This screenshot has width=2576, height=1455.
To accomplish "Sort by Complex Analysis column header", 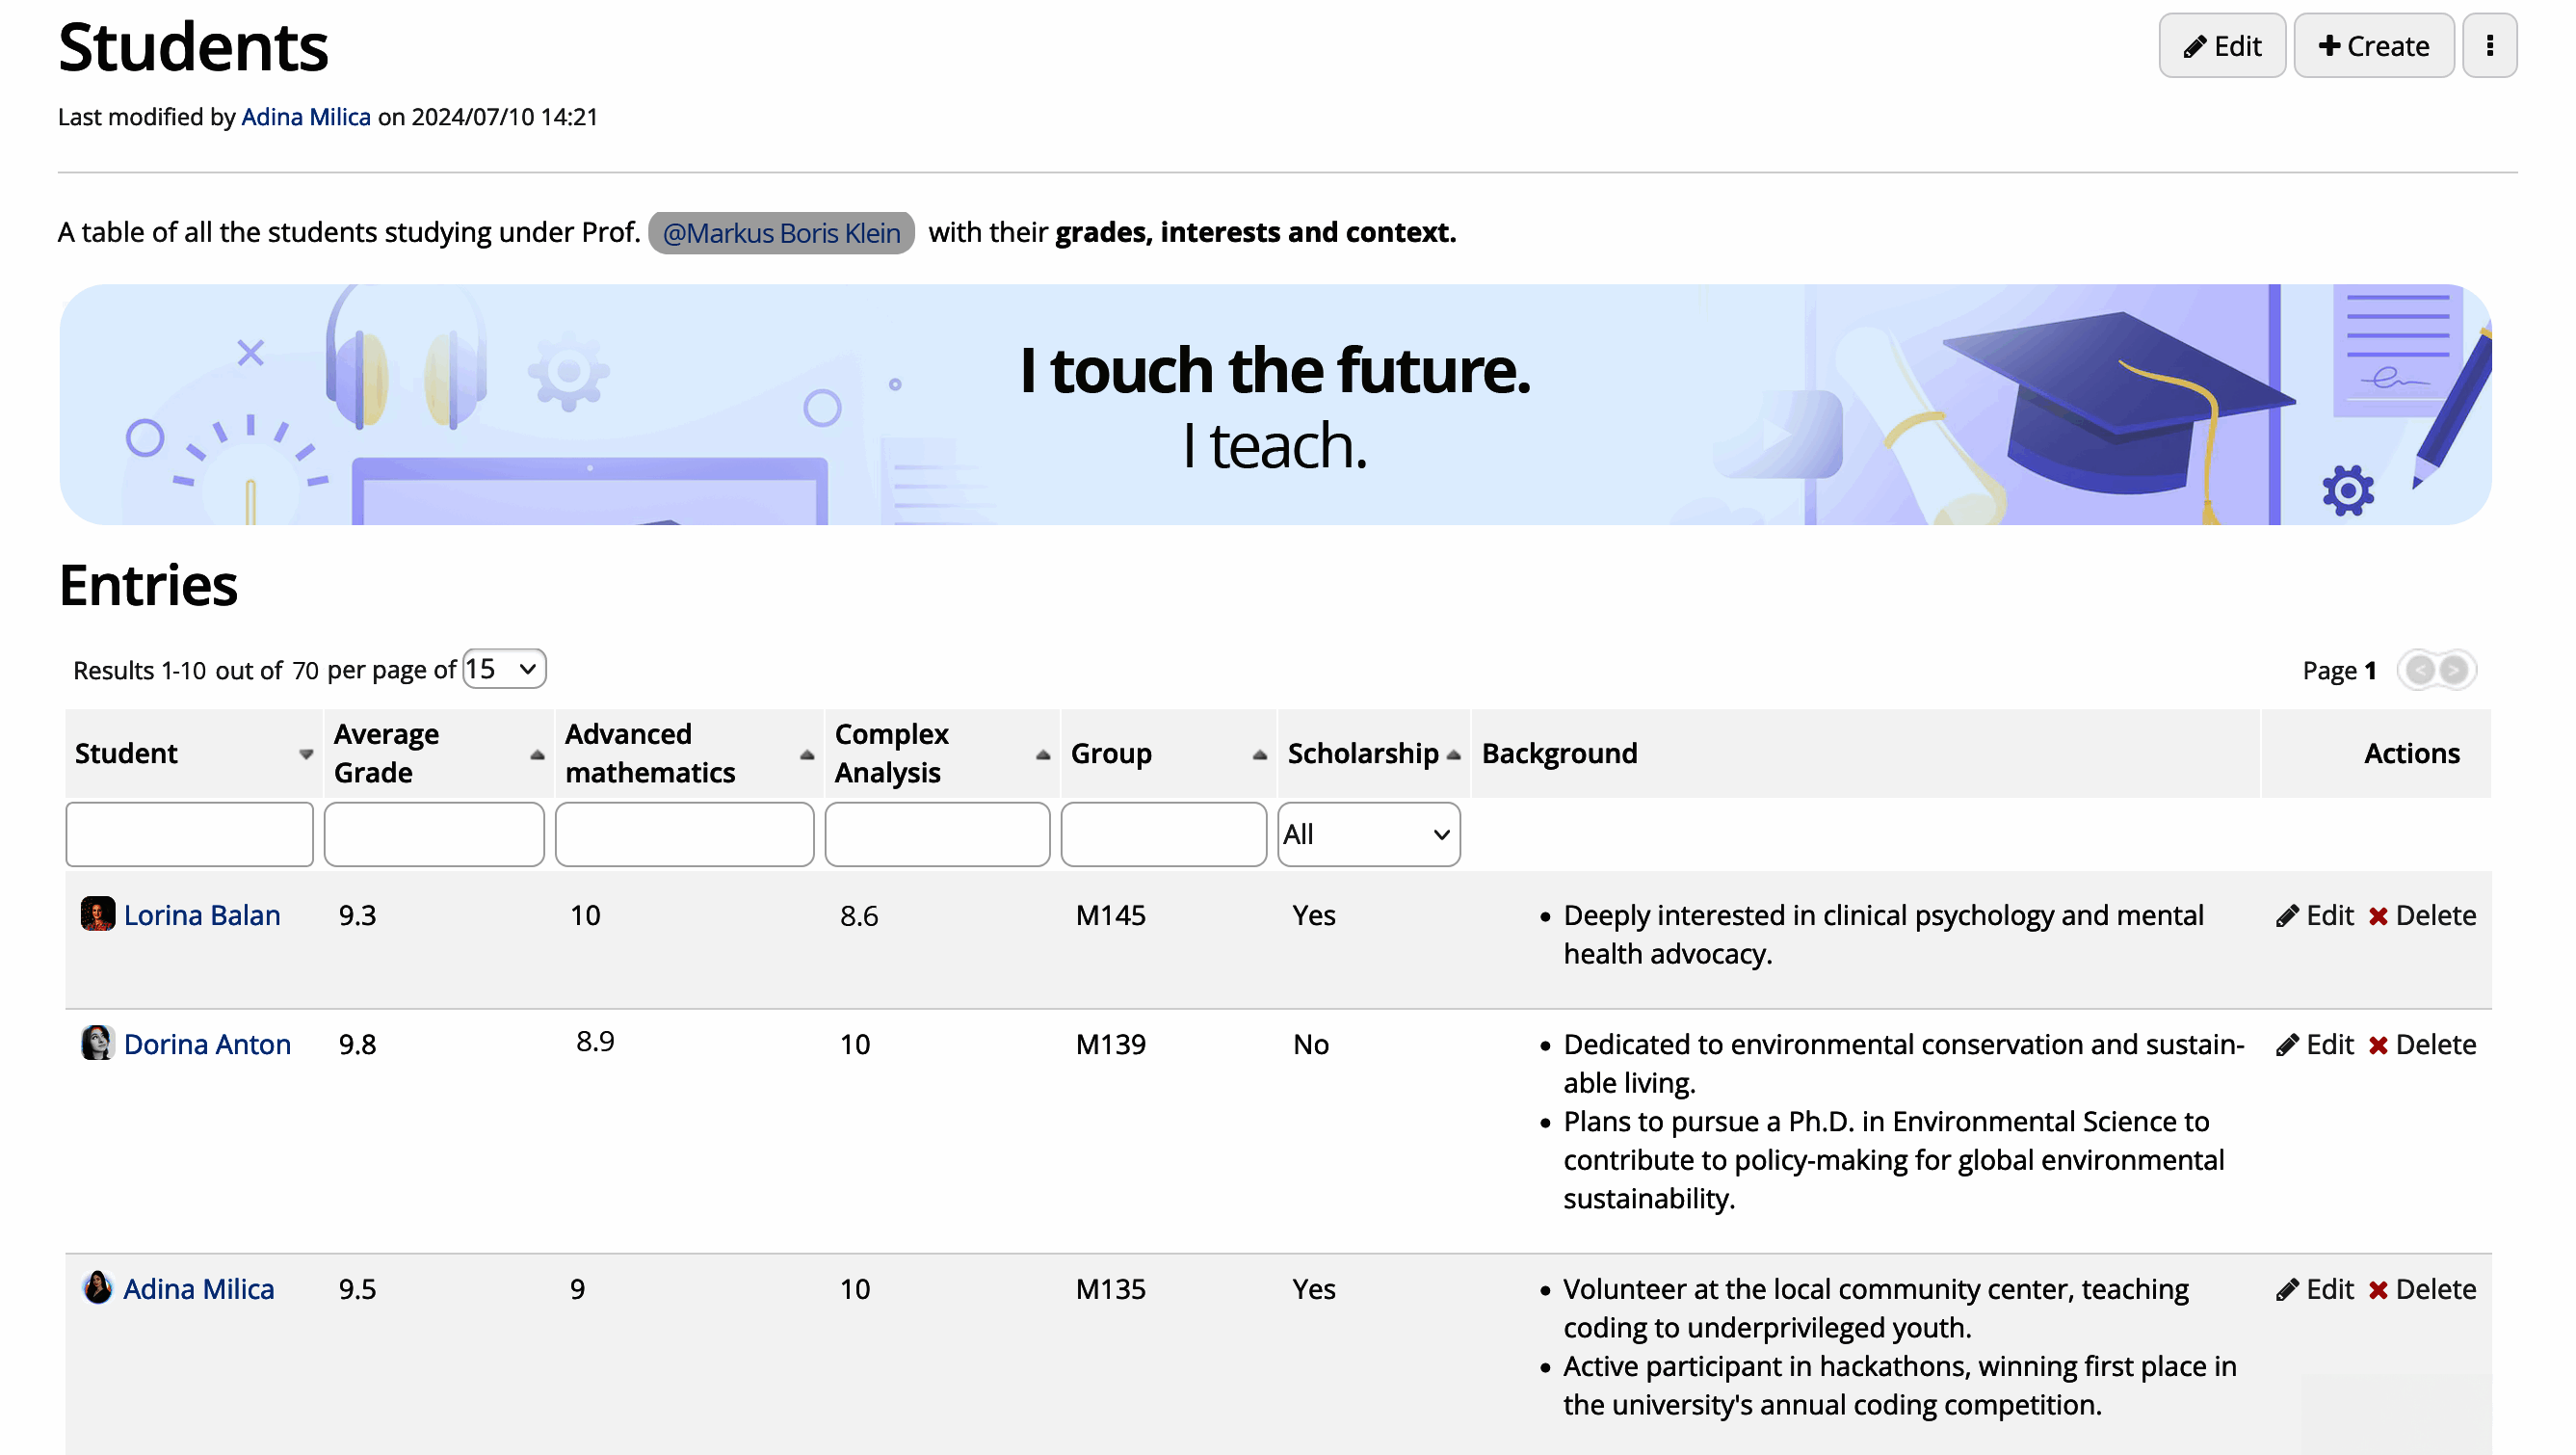I will pos(890,753).
